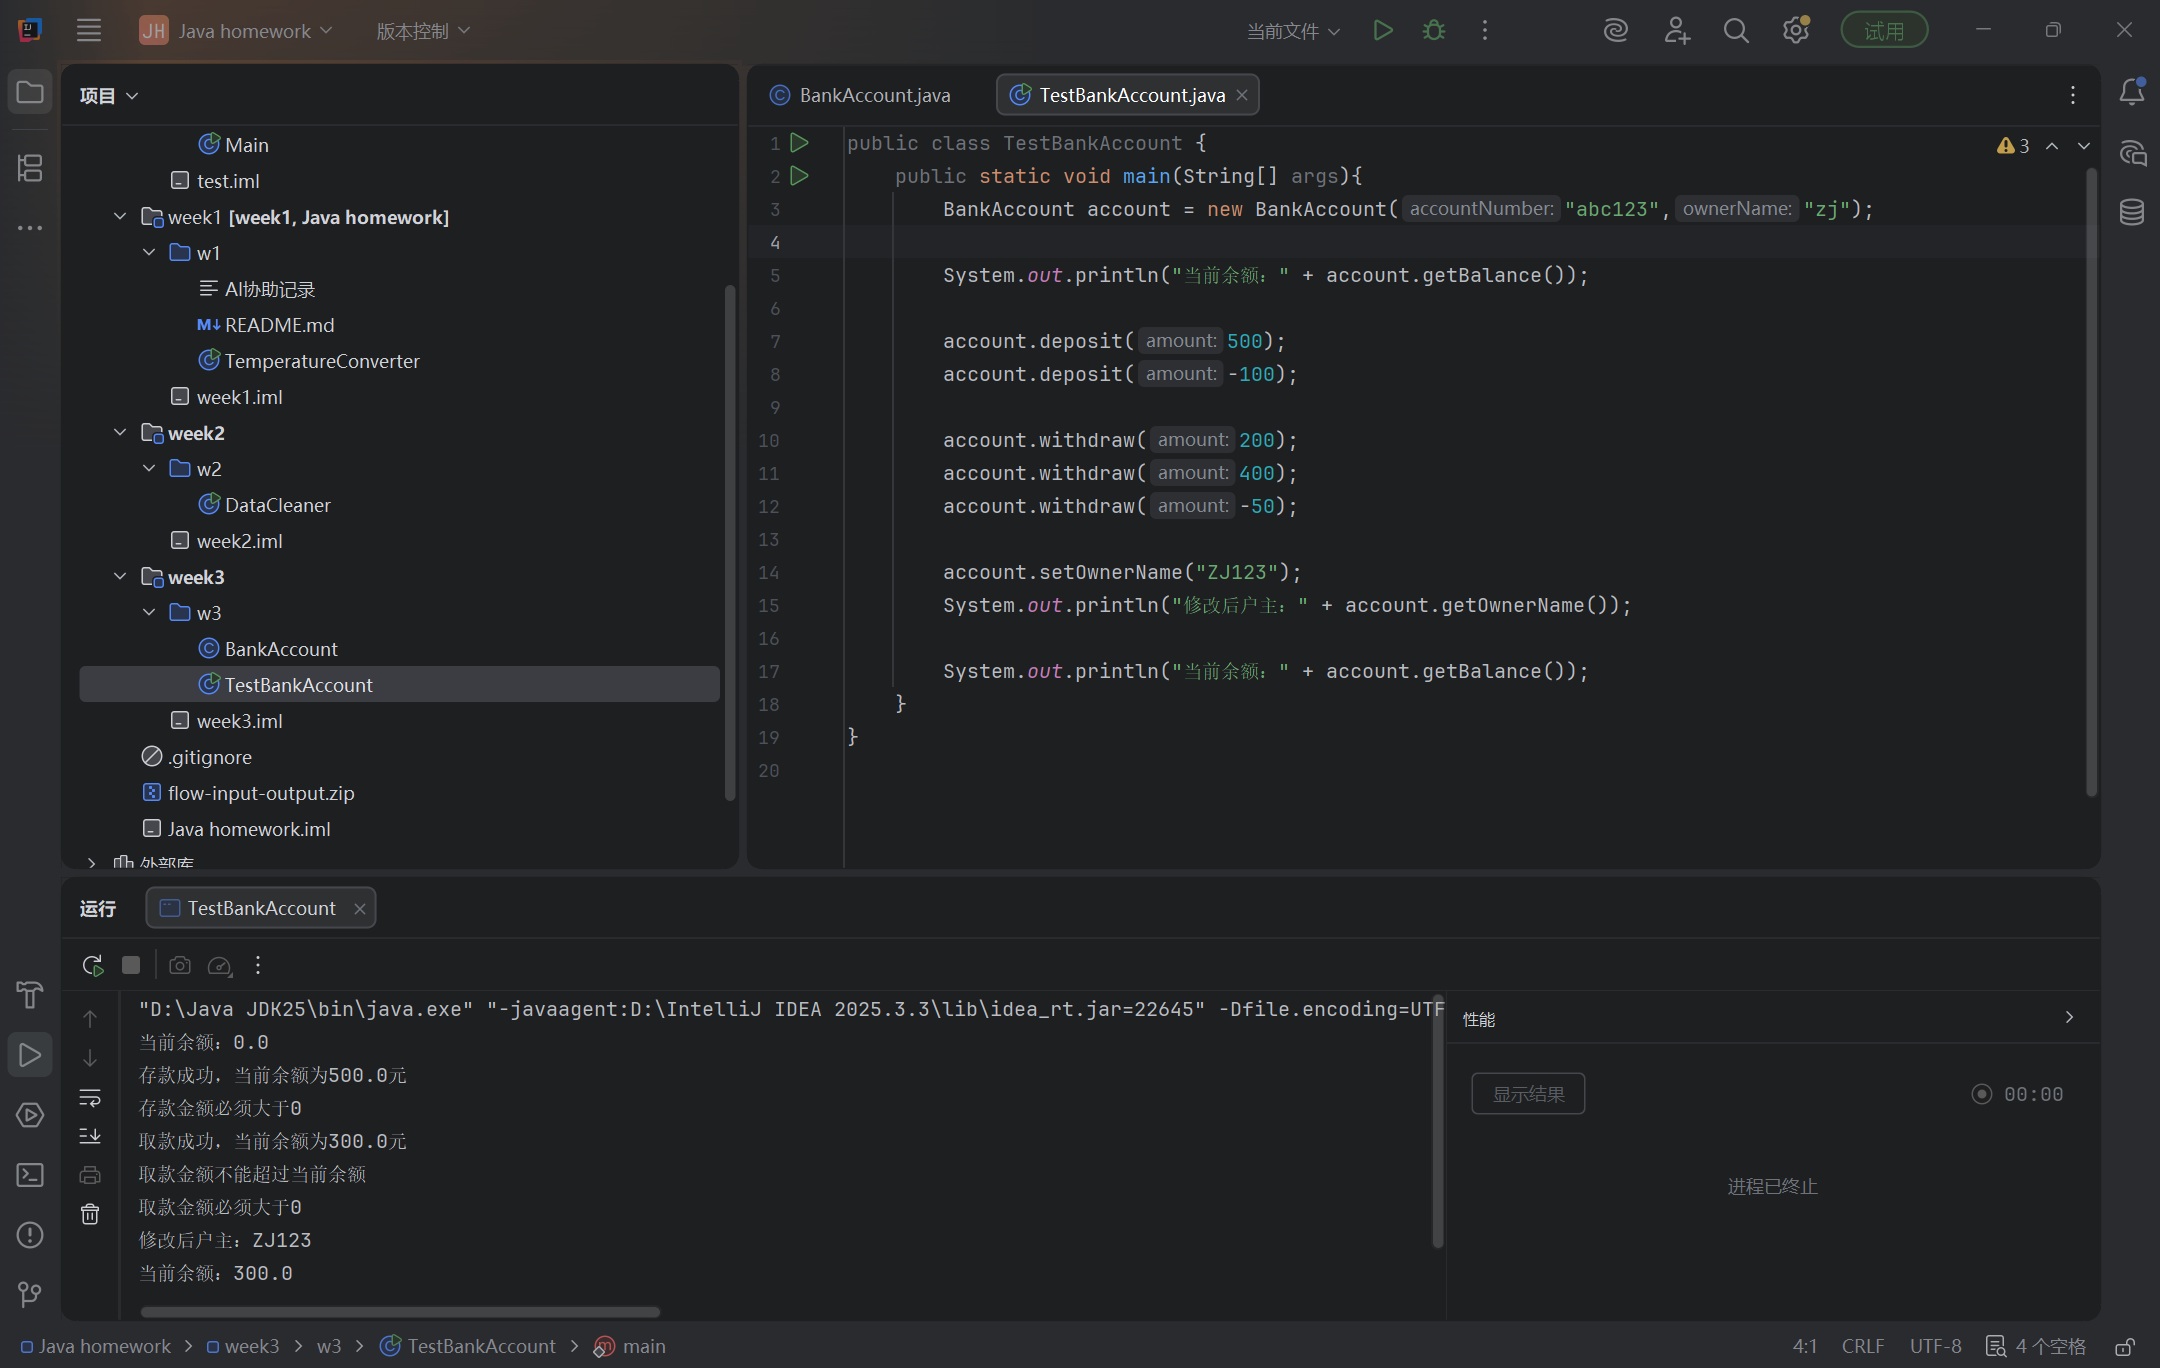2160x1368 pixels.
Task: Click the 试用 trial button
Action: tap(1883, 31)
